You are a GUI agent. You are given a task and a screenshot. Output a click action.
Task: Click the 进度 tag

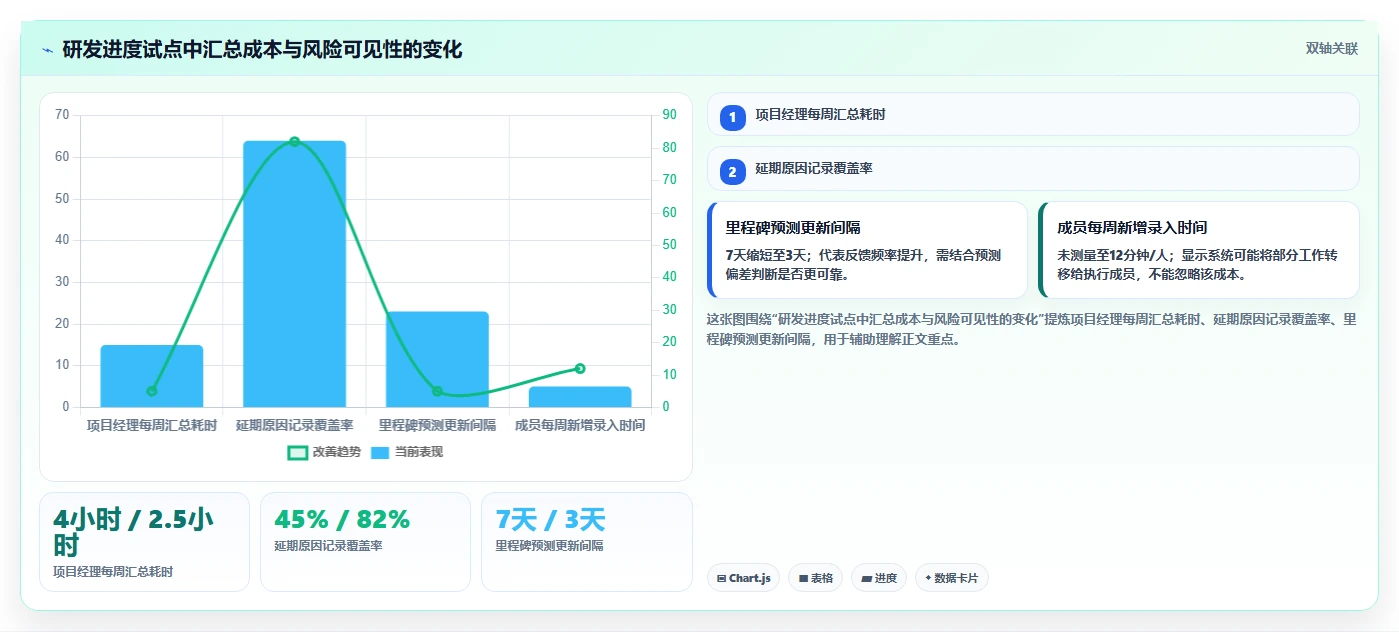tap(879, 578)
